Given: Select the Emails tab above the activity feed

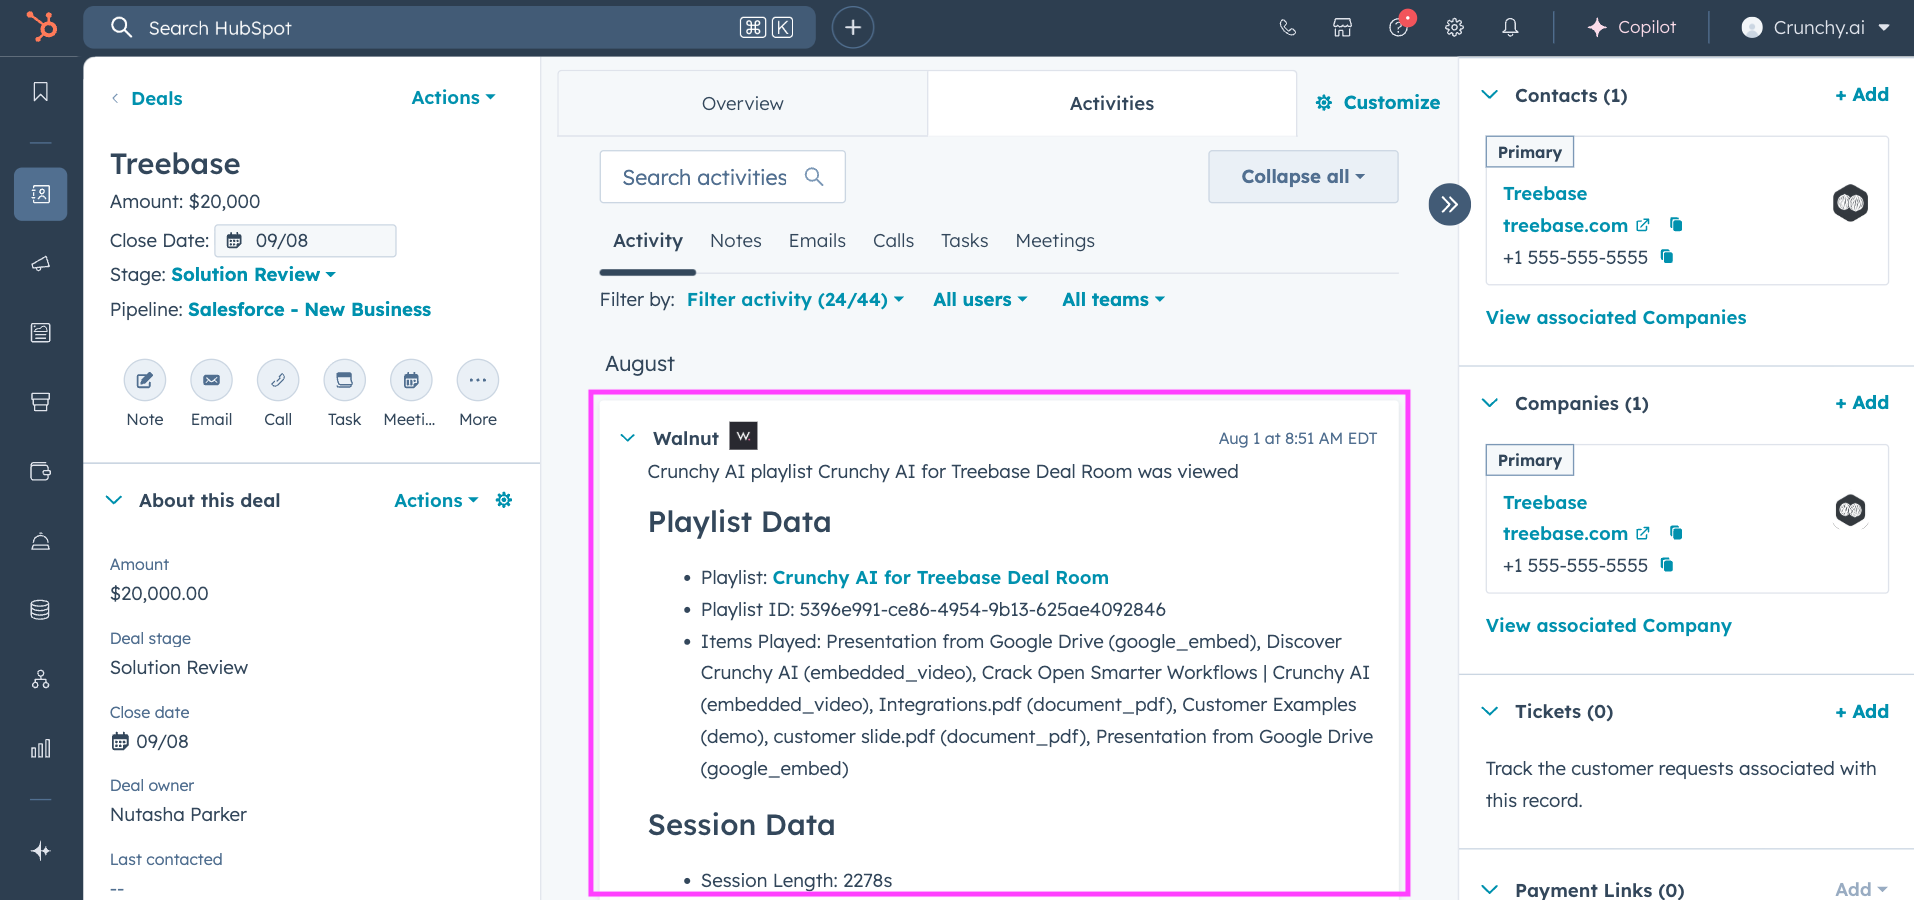Looking at the screenshot, I should (x=817, y=240).
